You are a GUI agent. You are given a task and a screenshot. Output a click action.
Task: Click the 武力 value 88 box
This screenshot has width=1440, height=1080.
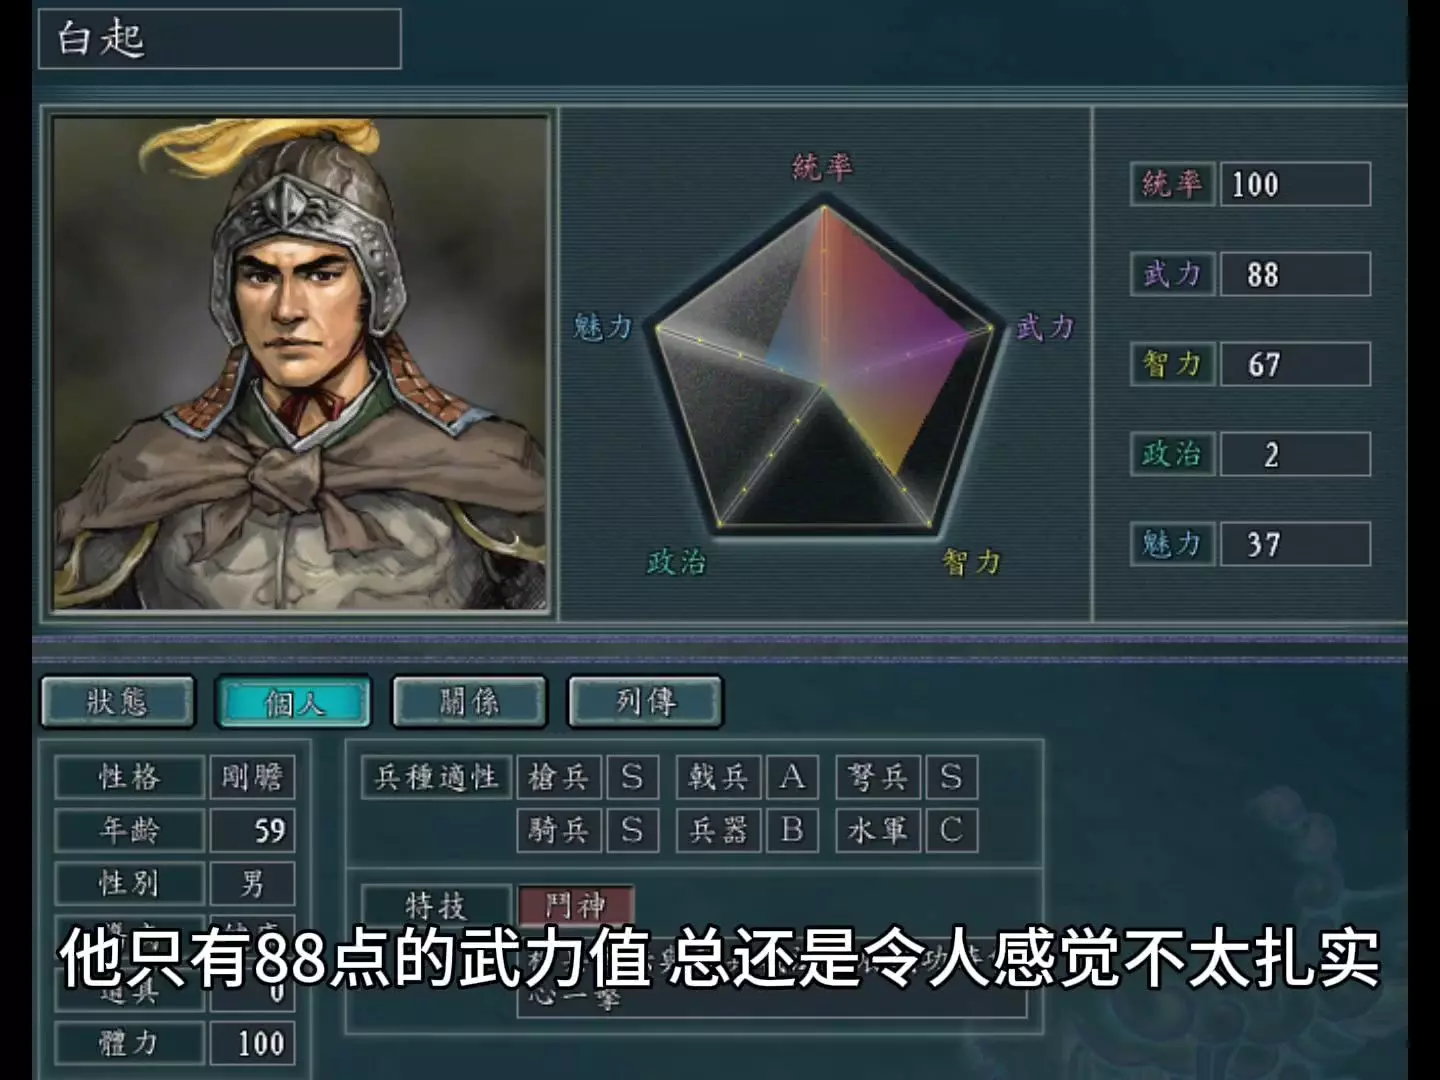pyautogui.click(x=1295, y=274)
